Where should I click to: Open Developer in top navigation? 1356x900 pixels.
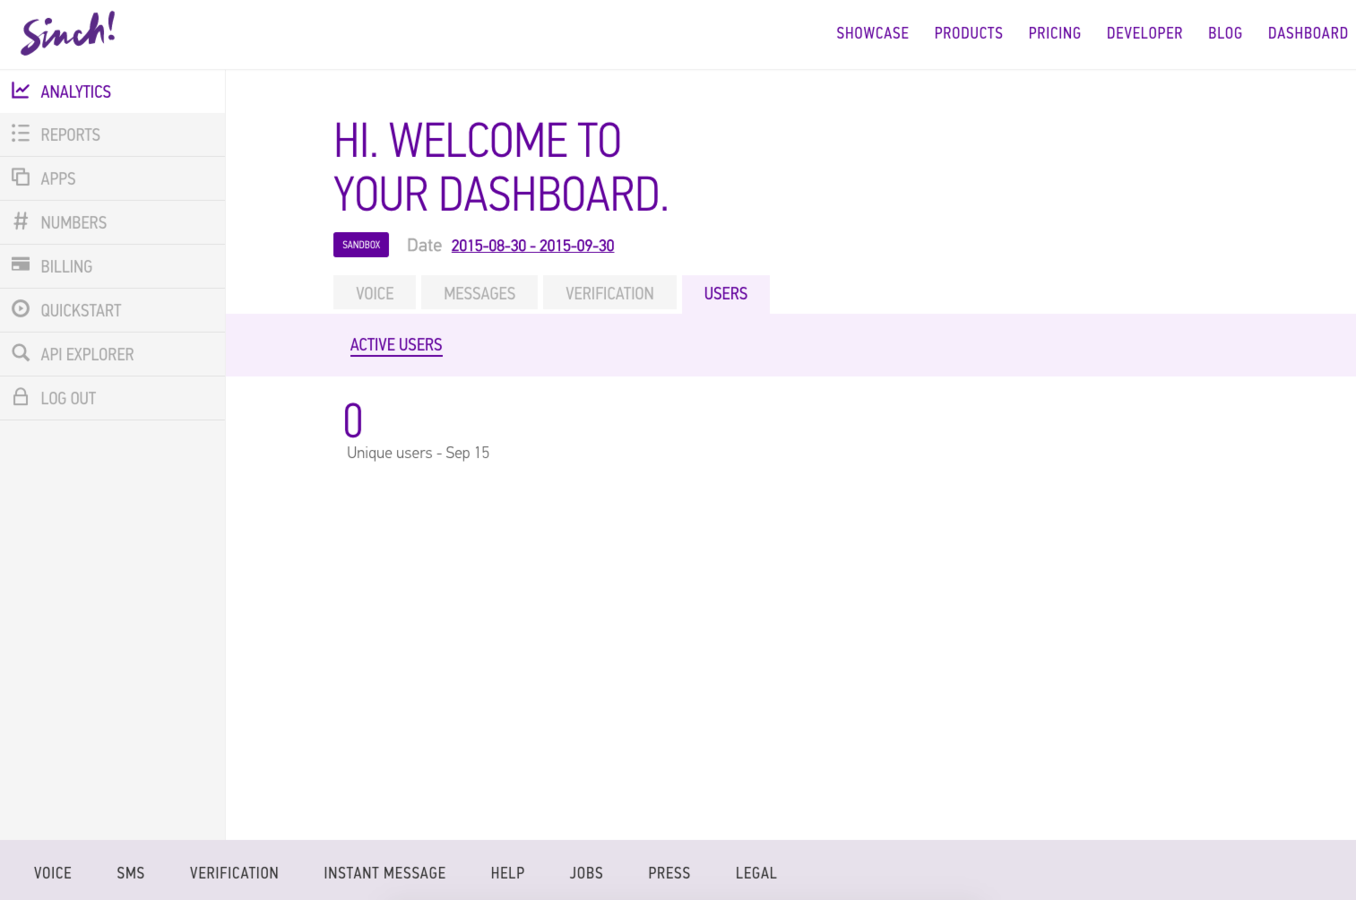1144,33
